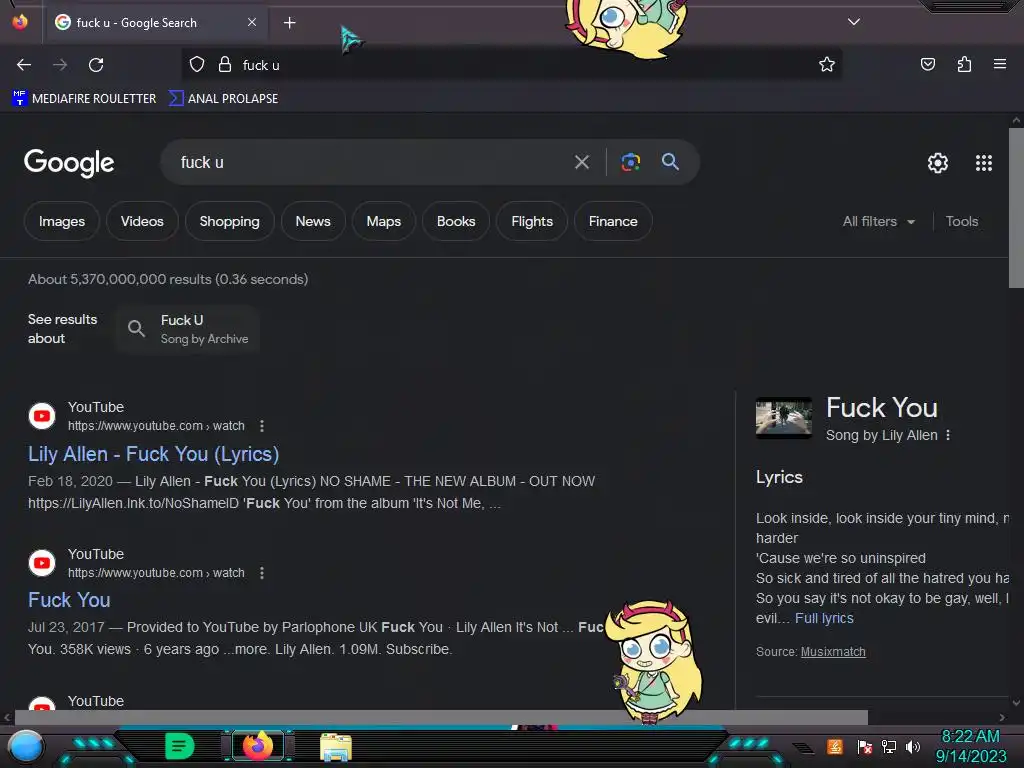Image resolution: width=1024 pixels, height=768 pixels.
Task: Switch to News results
Action: coord(313,221)
